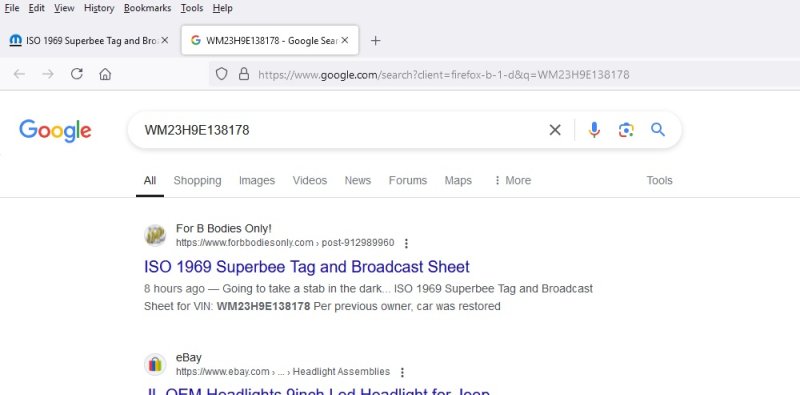Screen dimensions: 800x395
Task: Click the forbbodiesonly.com result URL
Action: click(285, 243)
